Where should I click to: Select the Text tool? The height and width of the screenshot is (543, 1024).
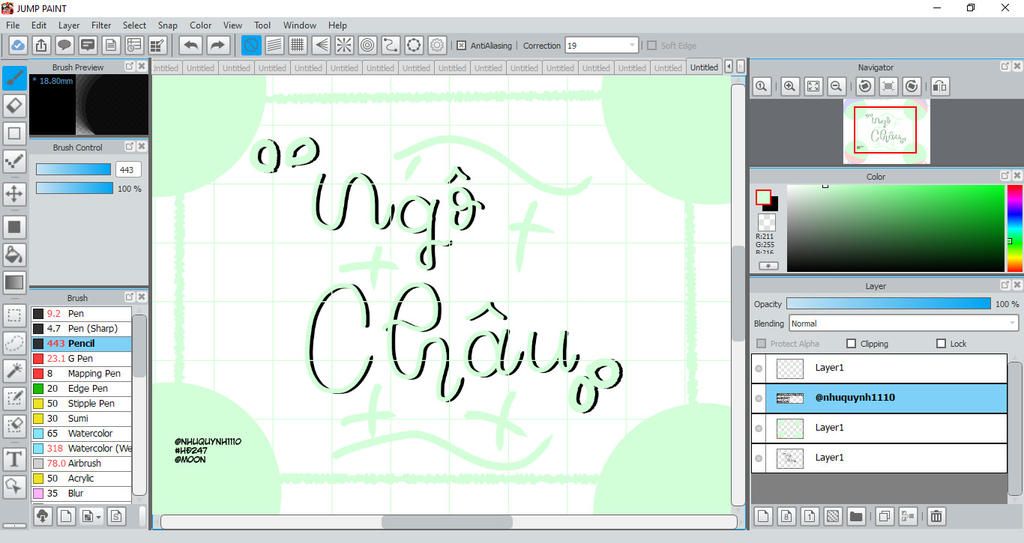click(14, 459)
